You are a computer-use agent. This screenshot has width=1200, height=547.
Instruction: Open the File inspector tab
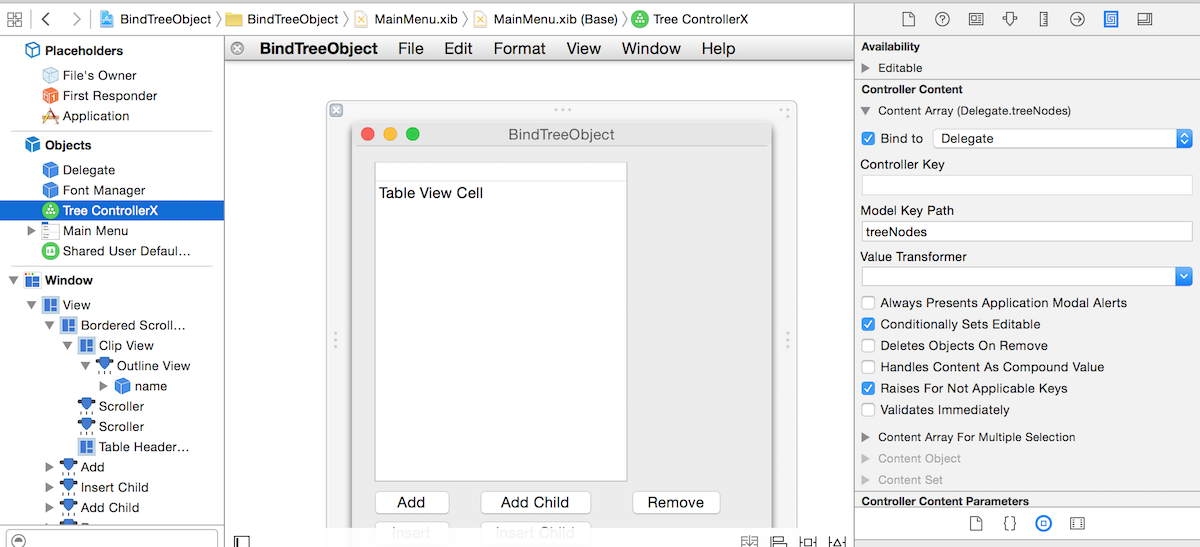[908, 19]
